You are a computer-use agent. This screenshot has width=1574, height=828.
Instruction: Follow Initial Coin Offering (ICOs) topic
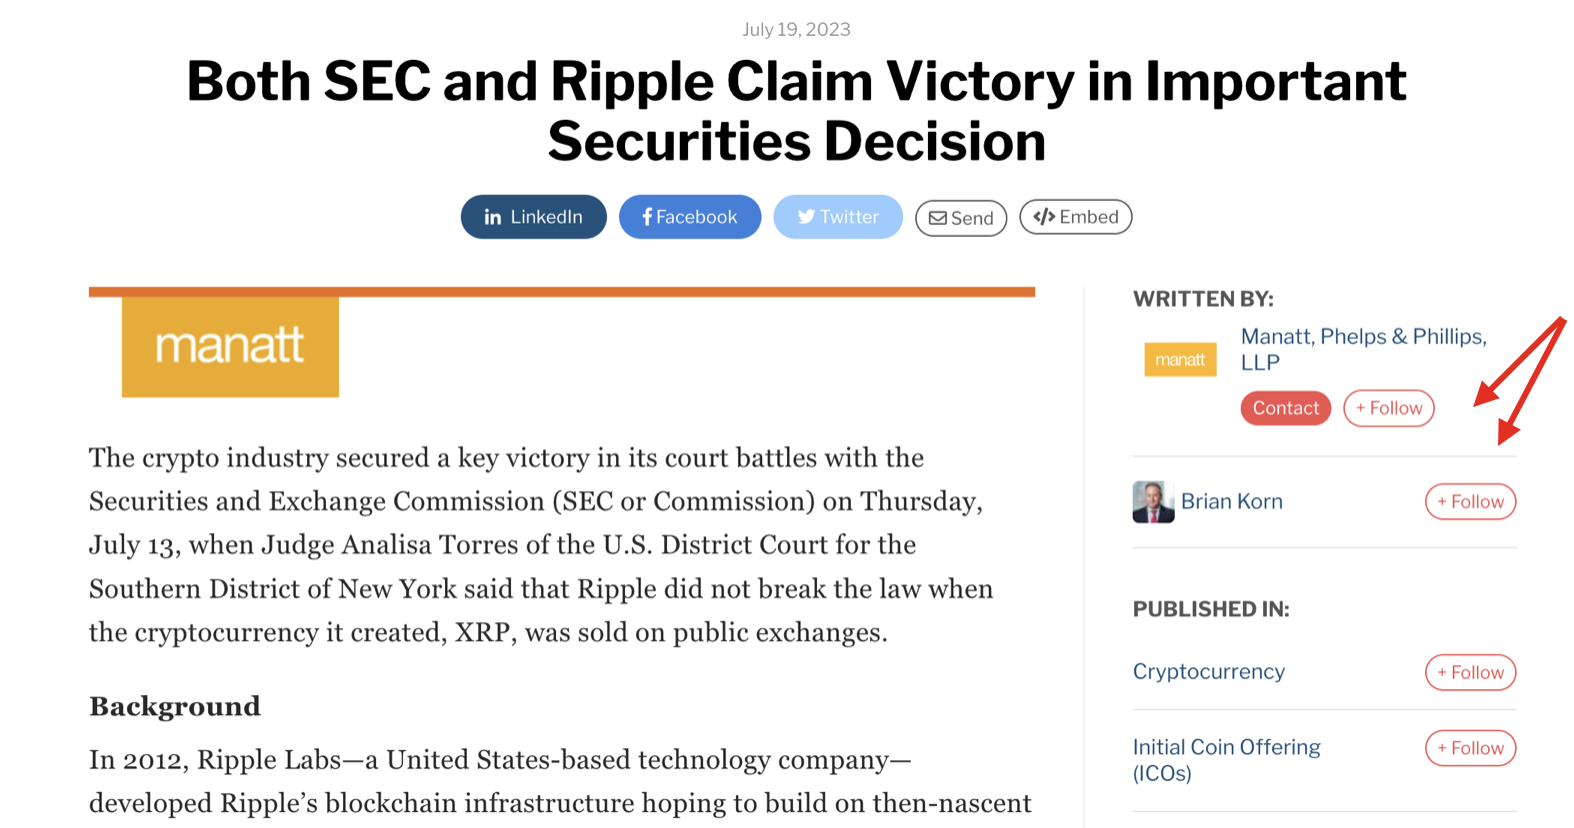(x=1470, y=748)
